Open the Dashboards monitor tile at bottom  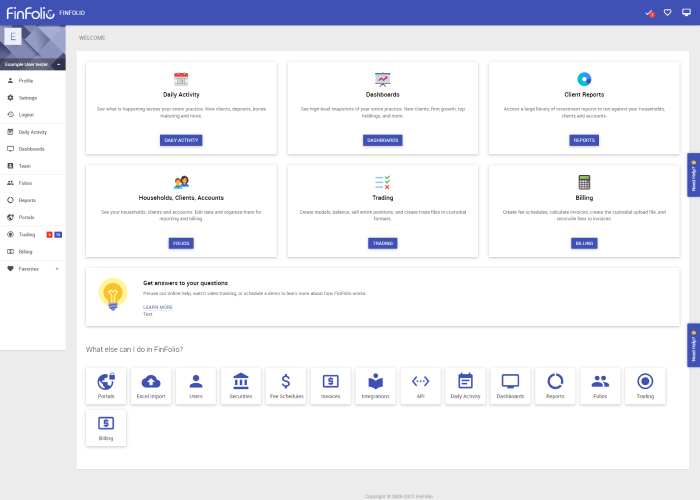point(510,386)
